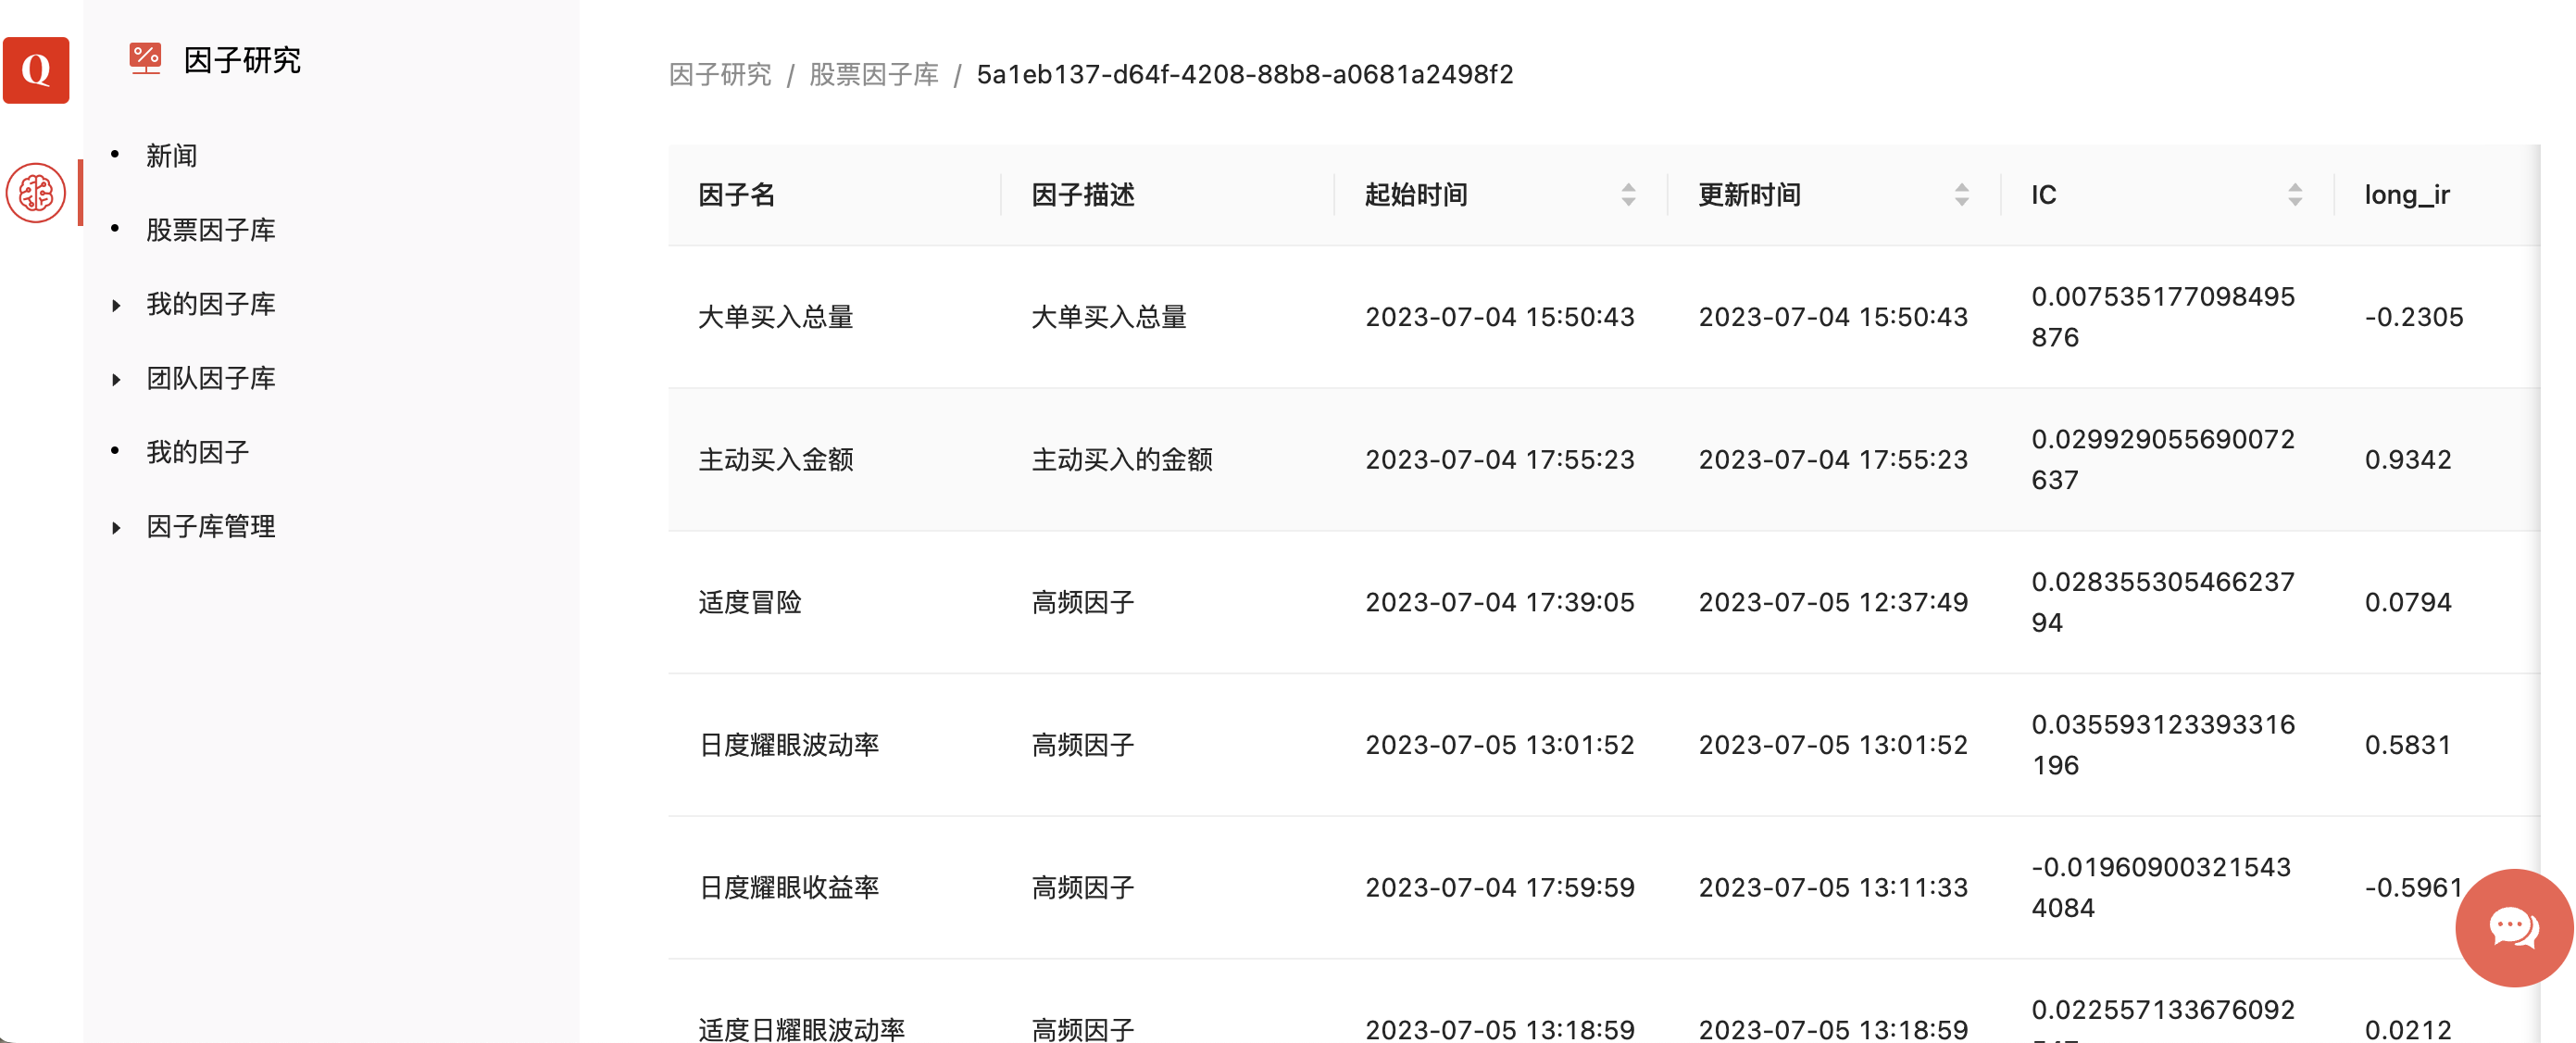Screen dimensions: 2576x1043
Task: Select the 适度冒险 factor row
Action: coord(749,602)
